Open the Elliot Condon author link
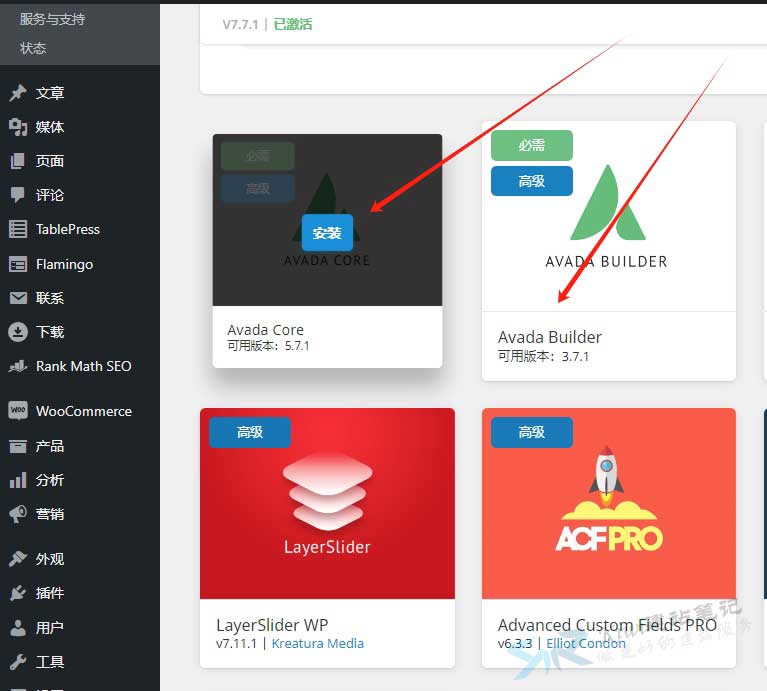Screen dimensions: 767x691 pyautogui.click(x=586, y=644)
